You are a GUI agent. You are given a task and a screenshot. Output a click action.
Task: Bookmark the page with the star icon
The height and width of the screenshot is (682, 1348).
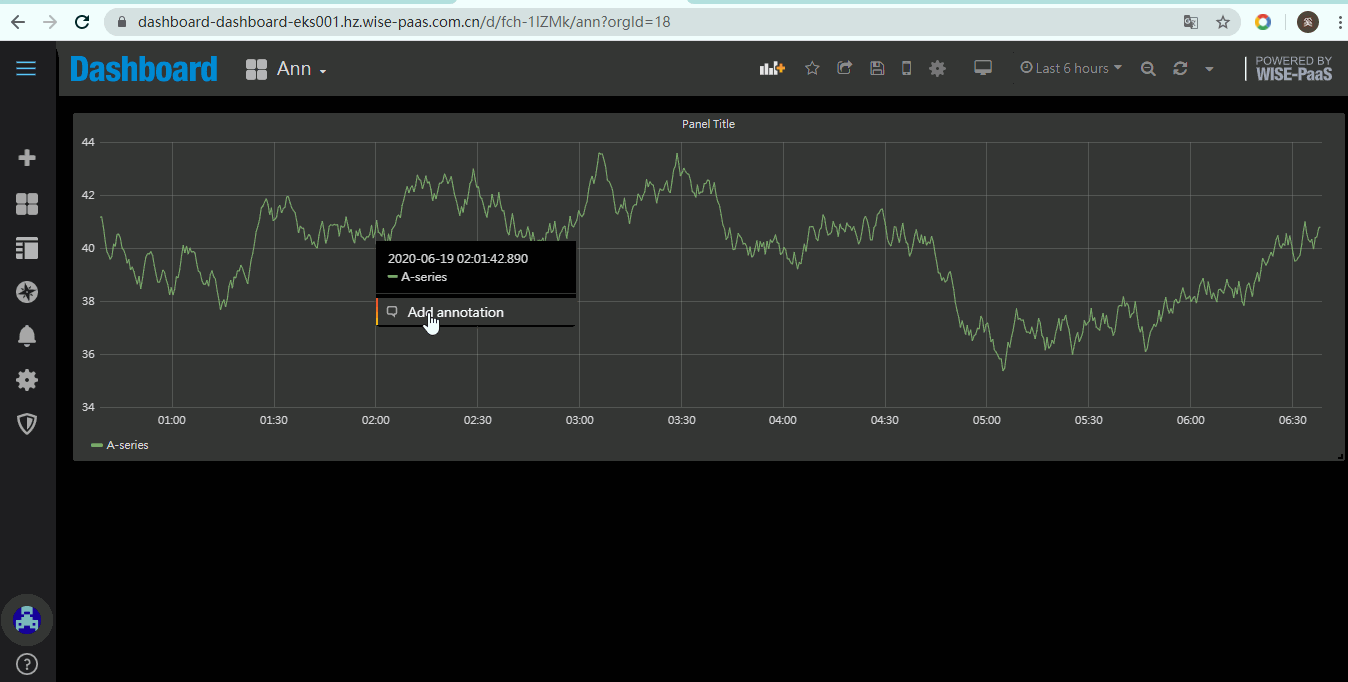click(x=1222, y=21)
